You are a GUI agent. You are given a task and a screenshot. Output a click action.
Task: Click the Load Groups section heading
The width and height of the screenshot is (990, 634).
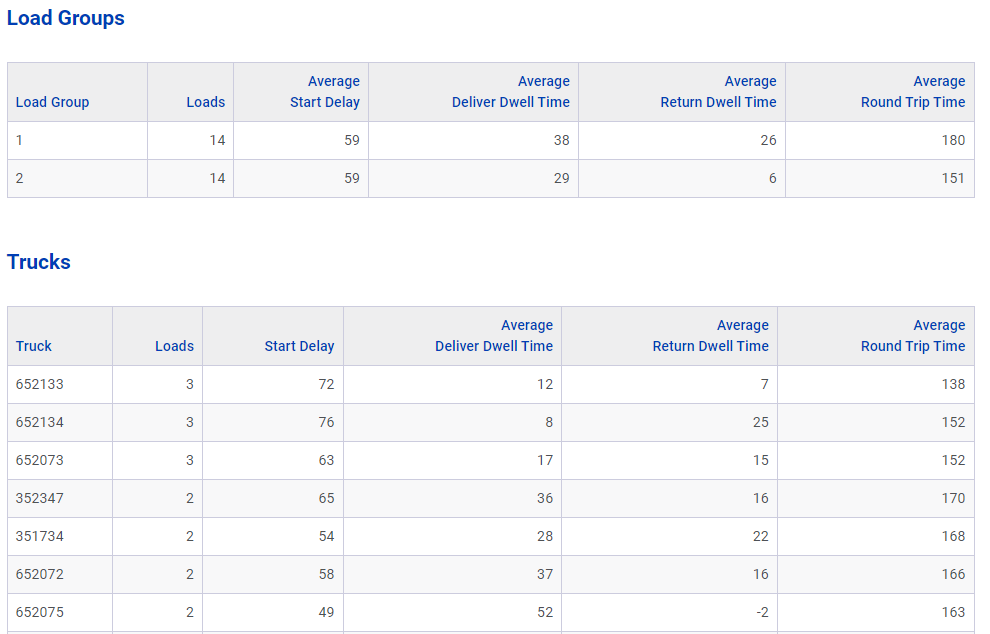point(66,18)
